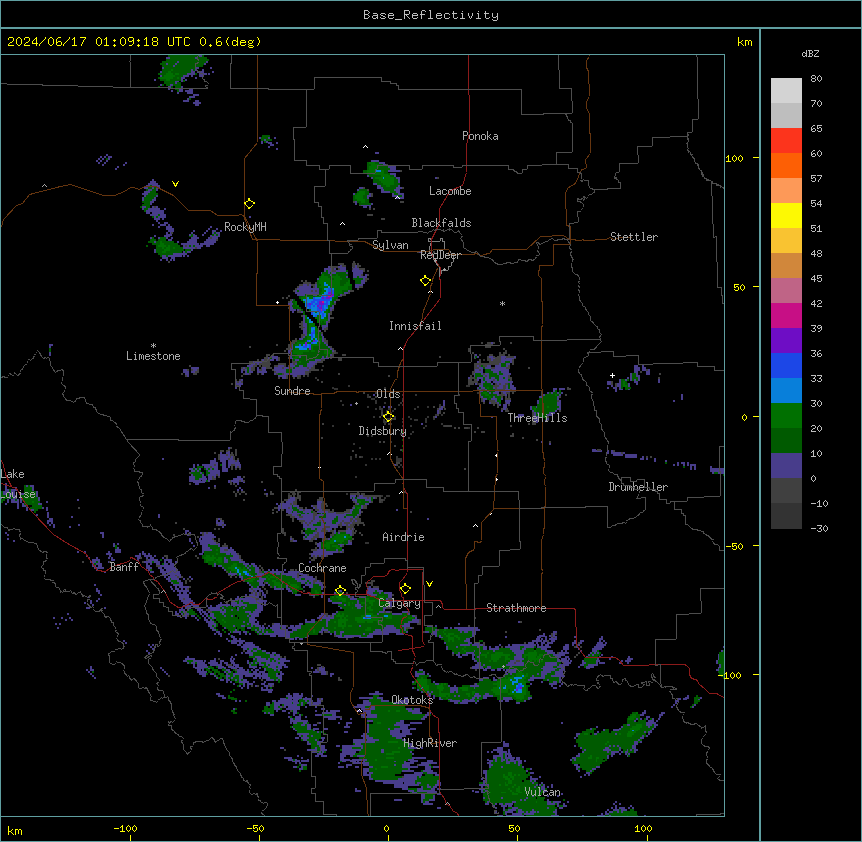
Task: Select the purple 39-36 dBZ legend swatch
Action: click(786, 341)
